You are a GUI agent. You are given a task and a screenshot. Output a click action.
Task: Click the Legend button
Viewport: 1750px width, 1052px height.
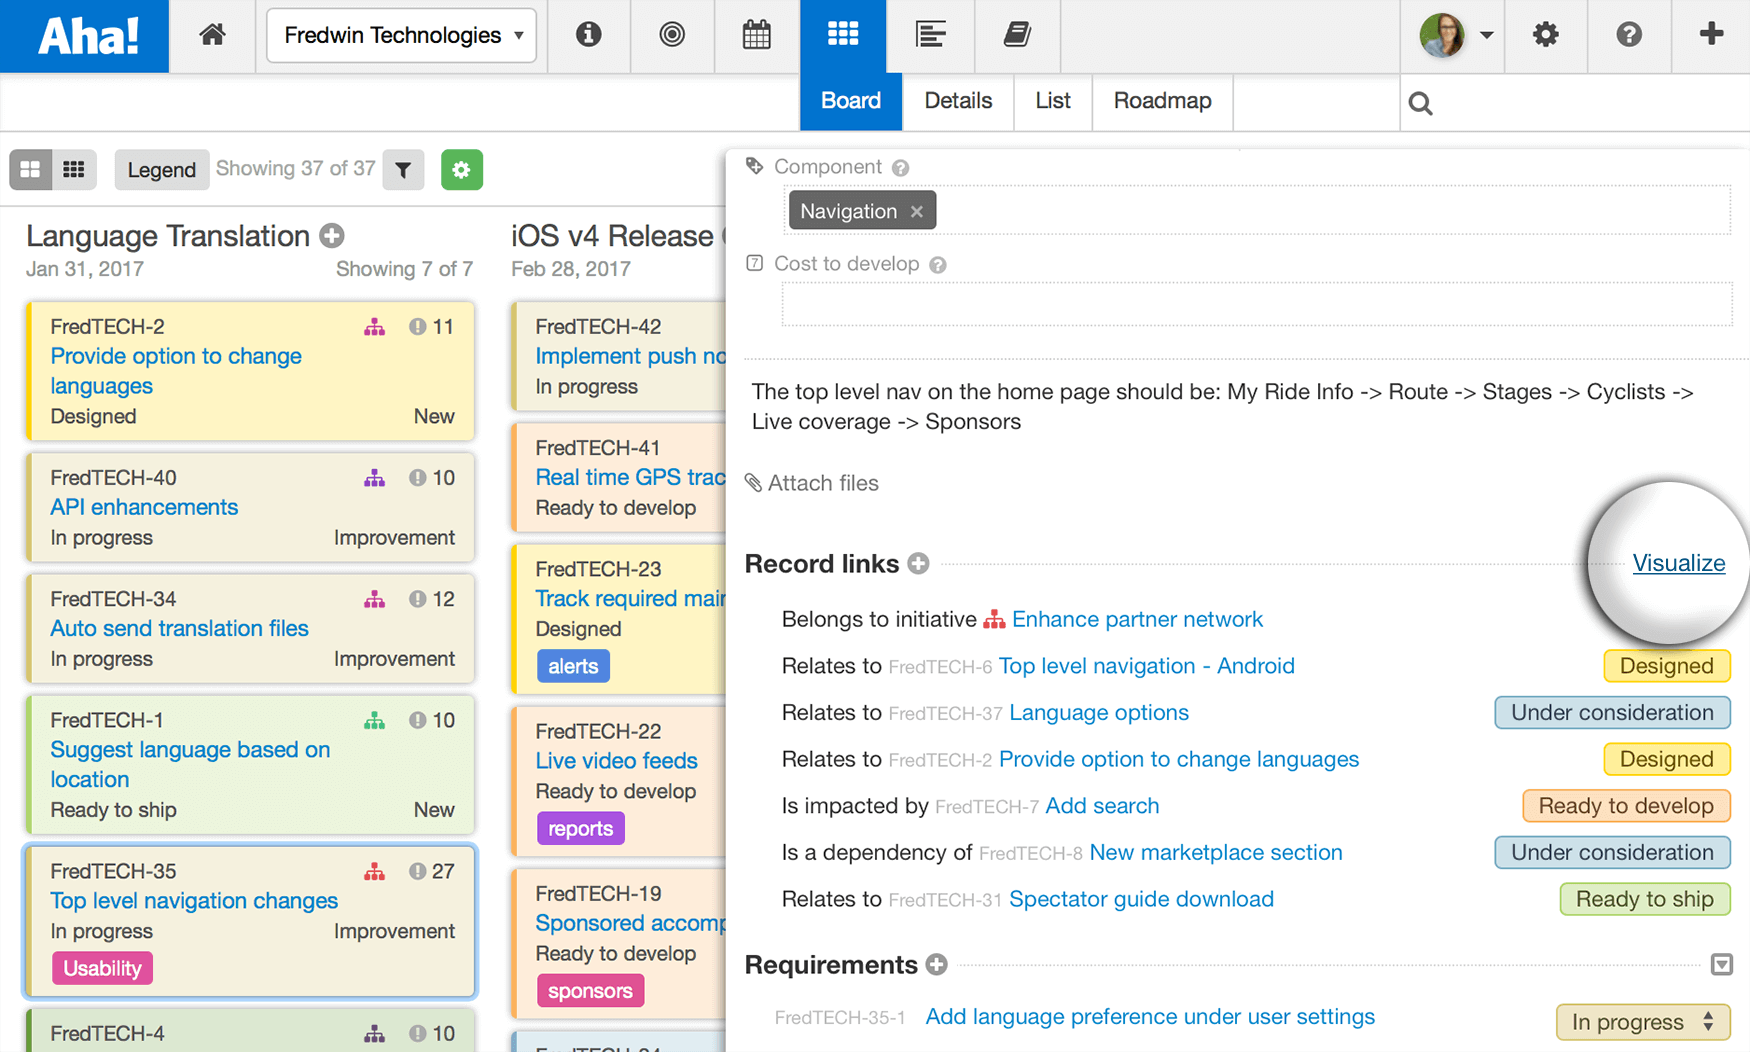[161, 170]
